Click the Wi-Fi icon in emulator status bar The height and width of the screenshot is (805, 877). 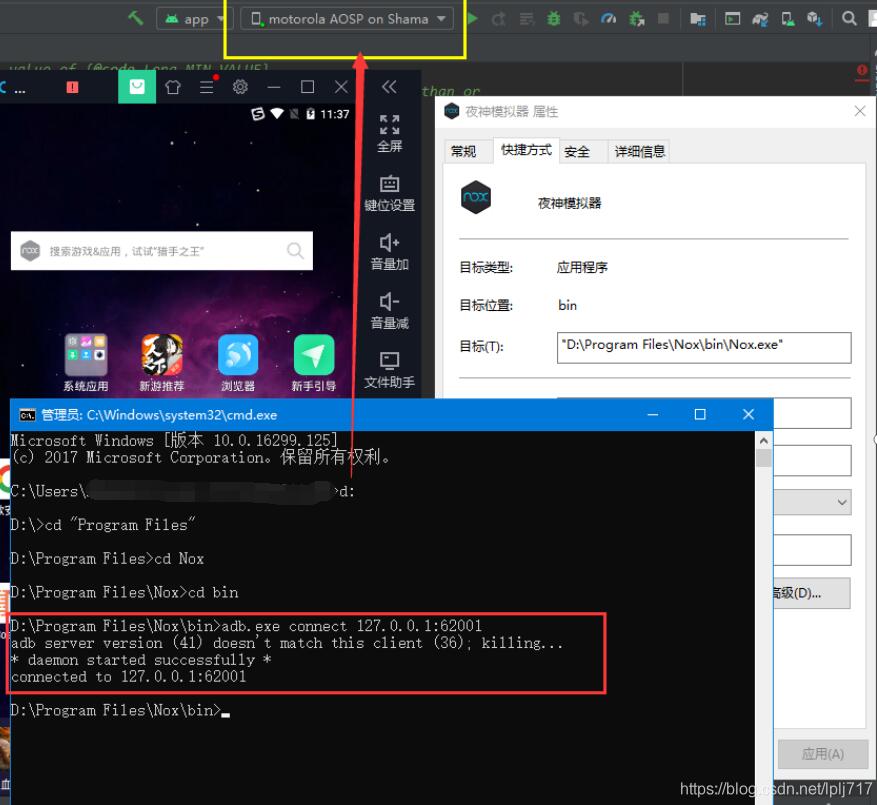pos(277,114)
